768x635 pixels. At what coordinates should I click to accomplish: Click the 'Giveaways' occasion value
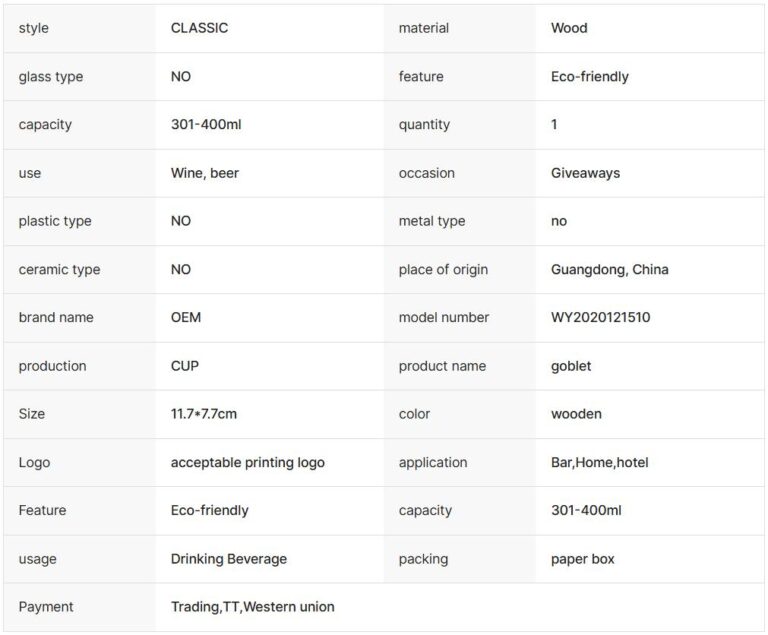point(585,173)
